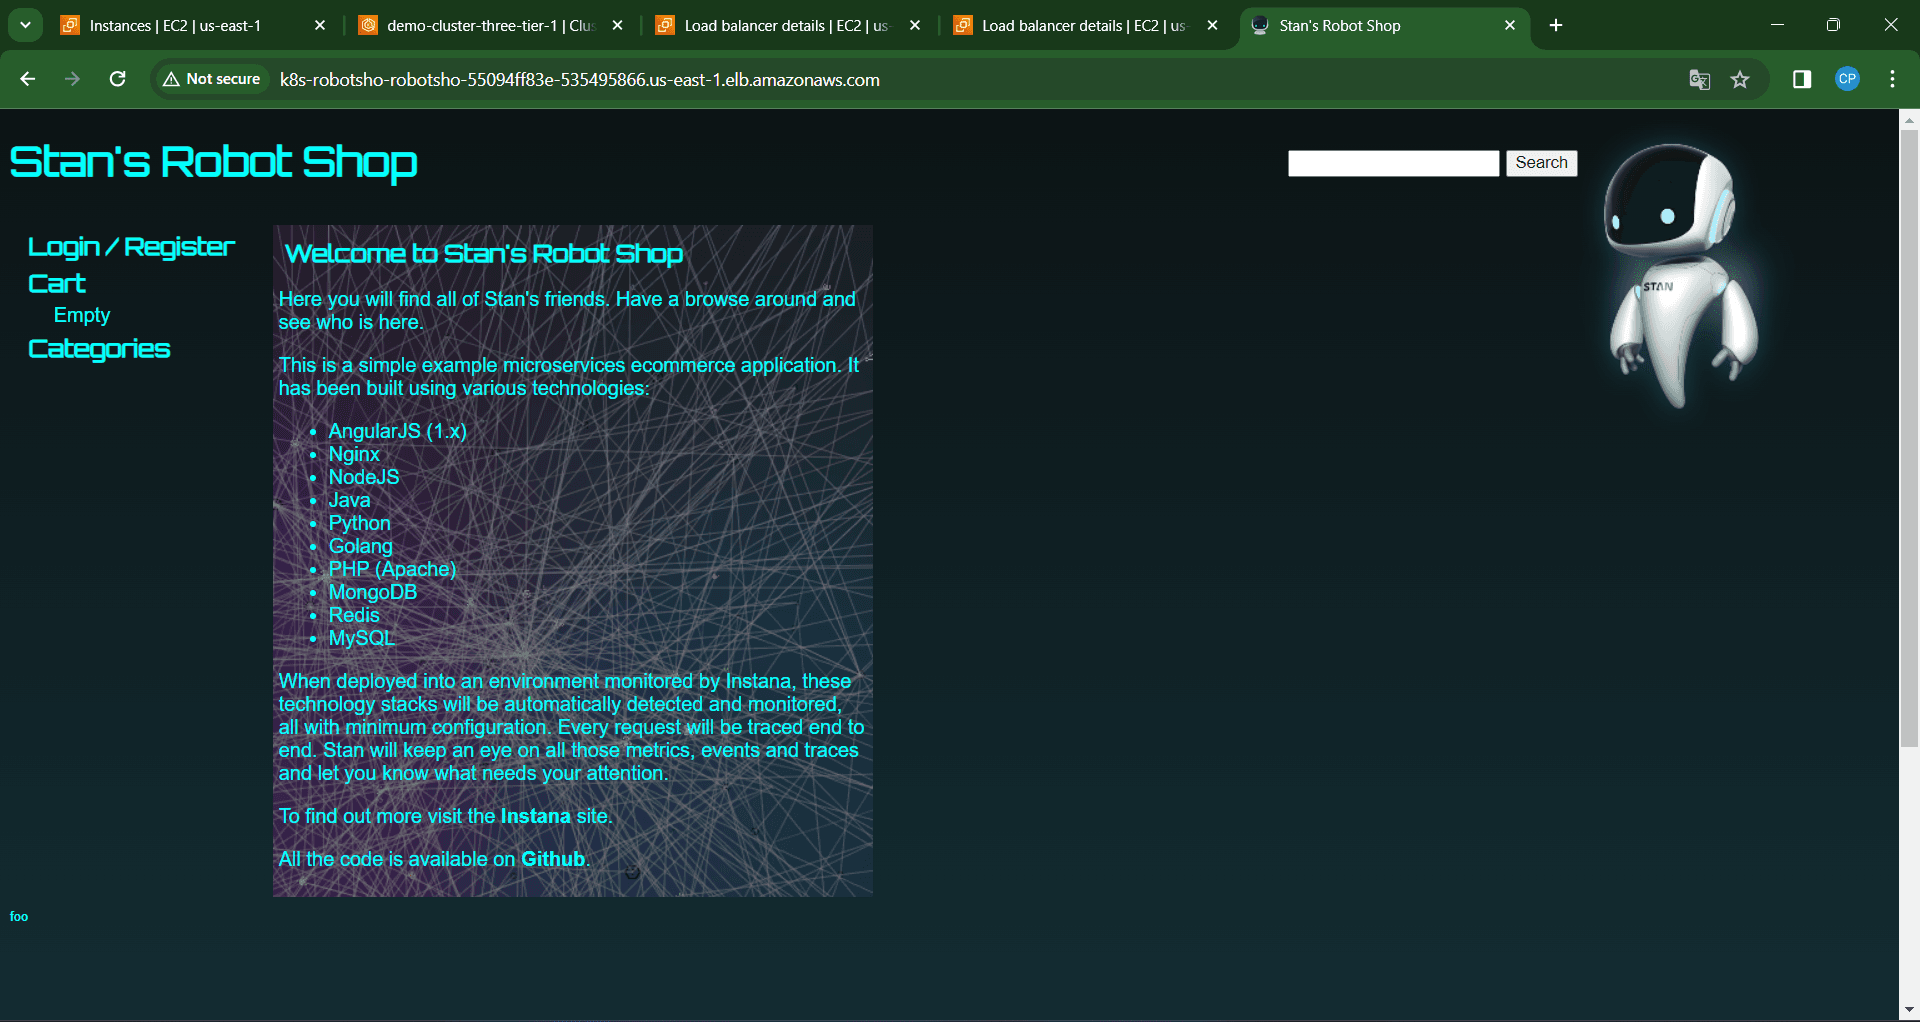This screenshot has width=1920, height=1022.
Task: Click the page vertical scrollbar thumb
Action: click(x=1909, y=440)
